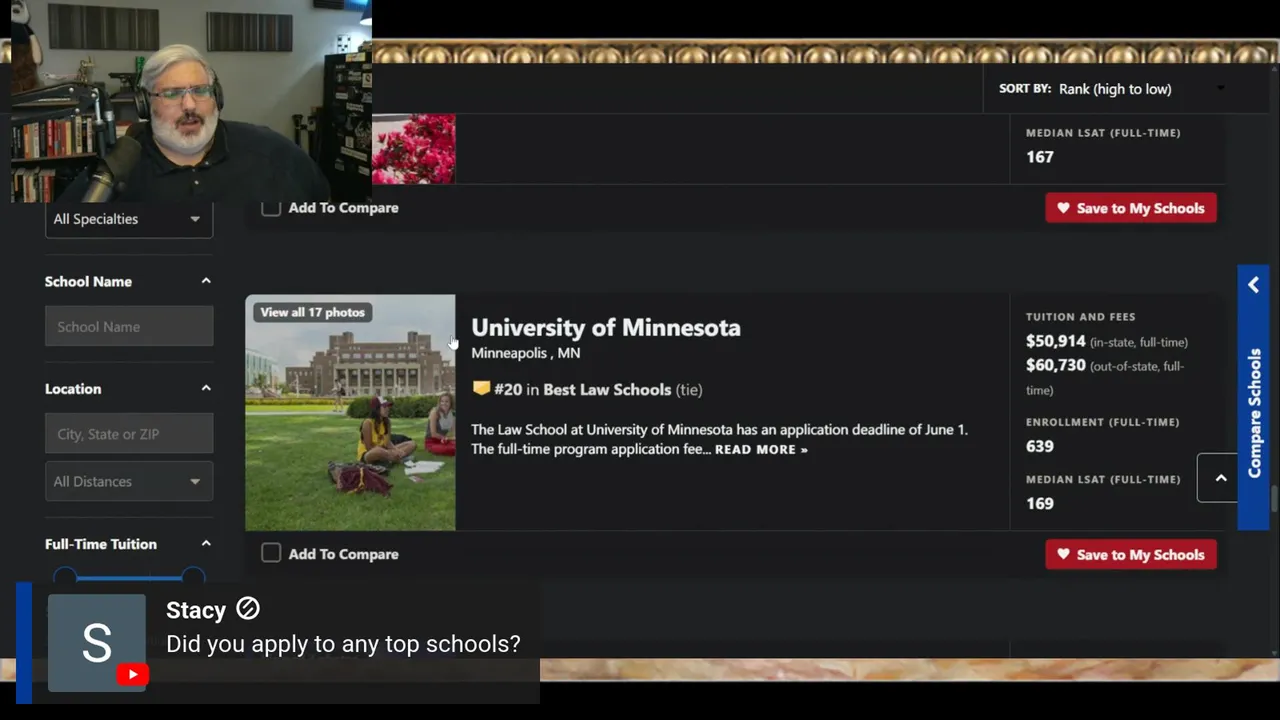
Task: Click the heart icon on Minnesota's Save button
Action: (x=1062, y=554)
